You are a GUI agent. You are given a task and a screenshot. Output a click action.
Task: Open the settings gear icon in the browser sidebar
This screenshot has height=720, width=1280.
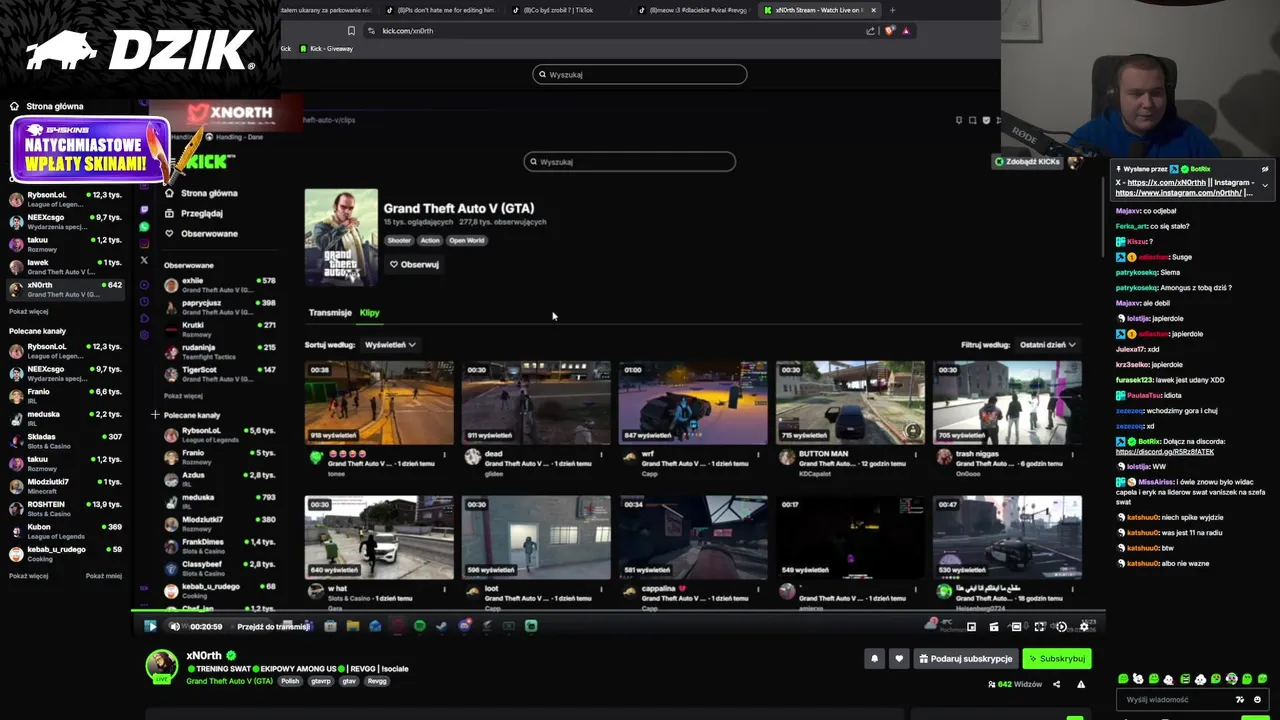point(144,335)
